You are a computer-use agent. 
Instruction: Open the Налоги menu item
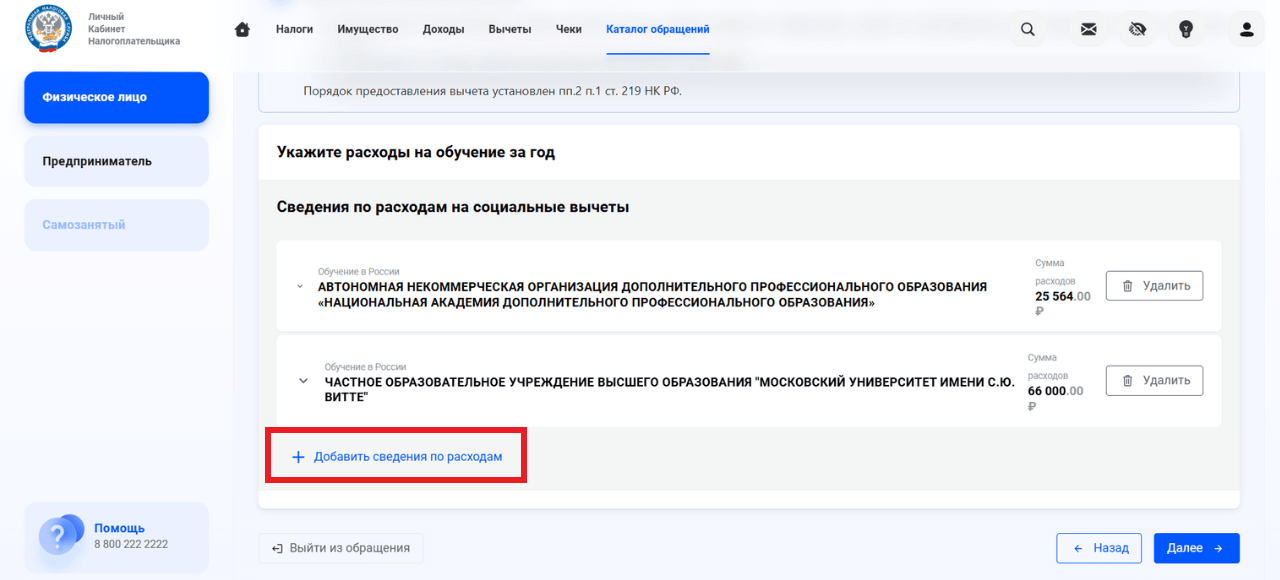[x=294, y=30]
